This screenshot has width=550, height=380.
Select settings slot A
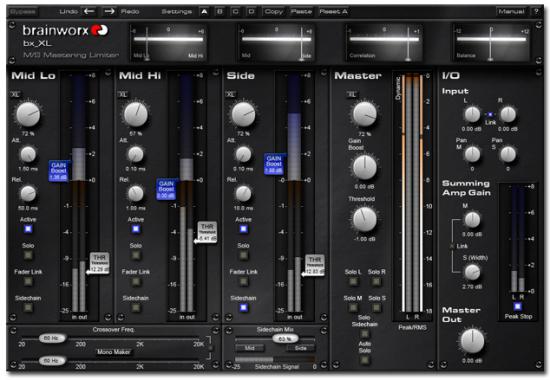tap(204, 12)
